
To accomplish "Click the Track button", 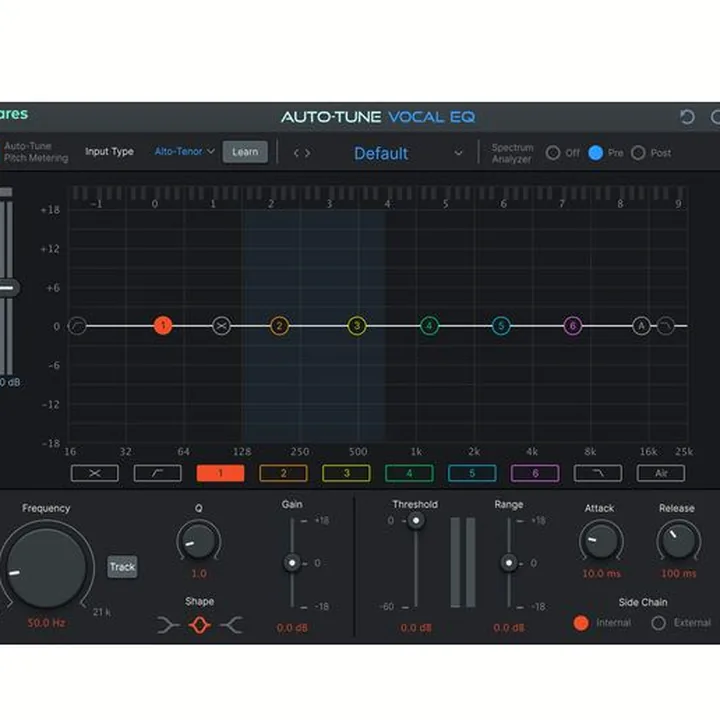I will [122, 567].
